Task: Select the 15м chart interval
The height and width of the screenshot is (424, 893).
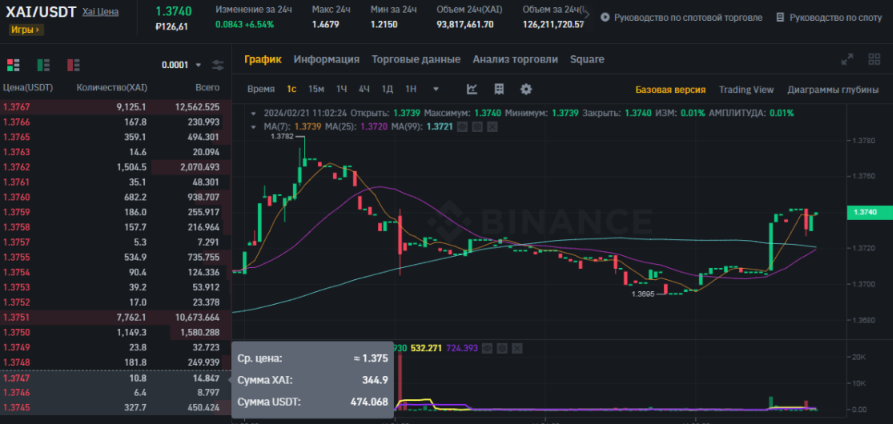Action: coord(316,89)
